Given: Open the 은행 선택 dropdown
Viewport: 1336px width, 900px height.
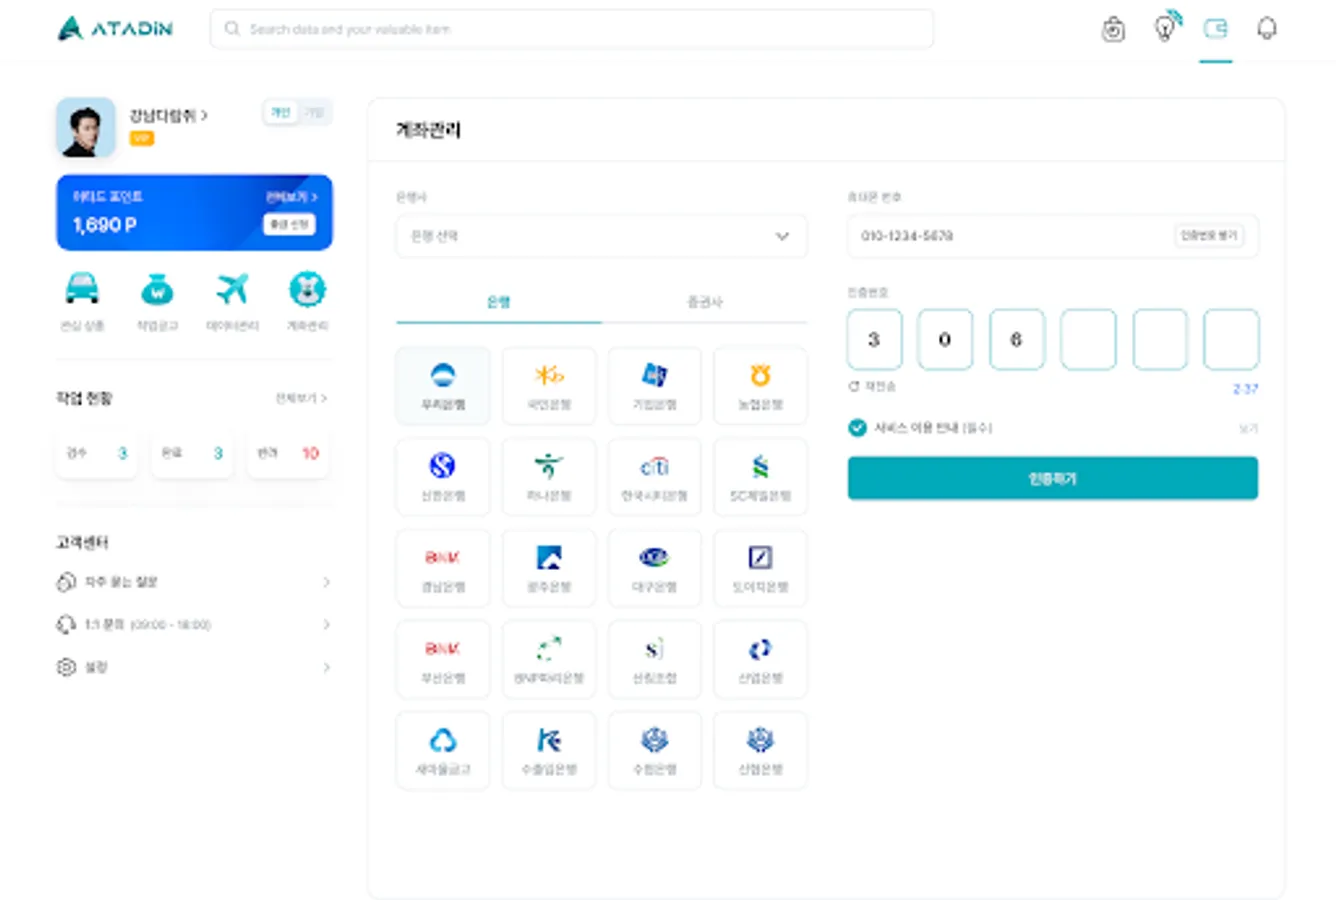Looking at the screenshot, I should 601,237.
